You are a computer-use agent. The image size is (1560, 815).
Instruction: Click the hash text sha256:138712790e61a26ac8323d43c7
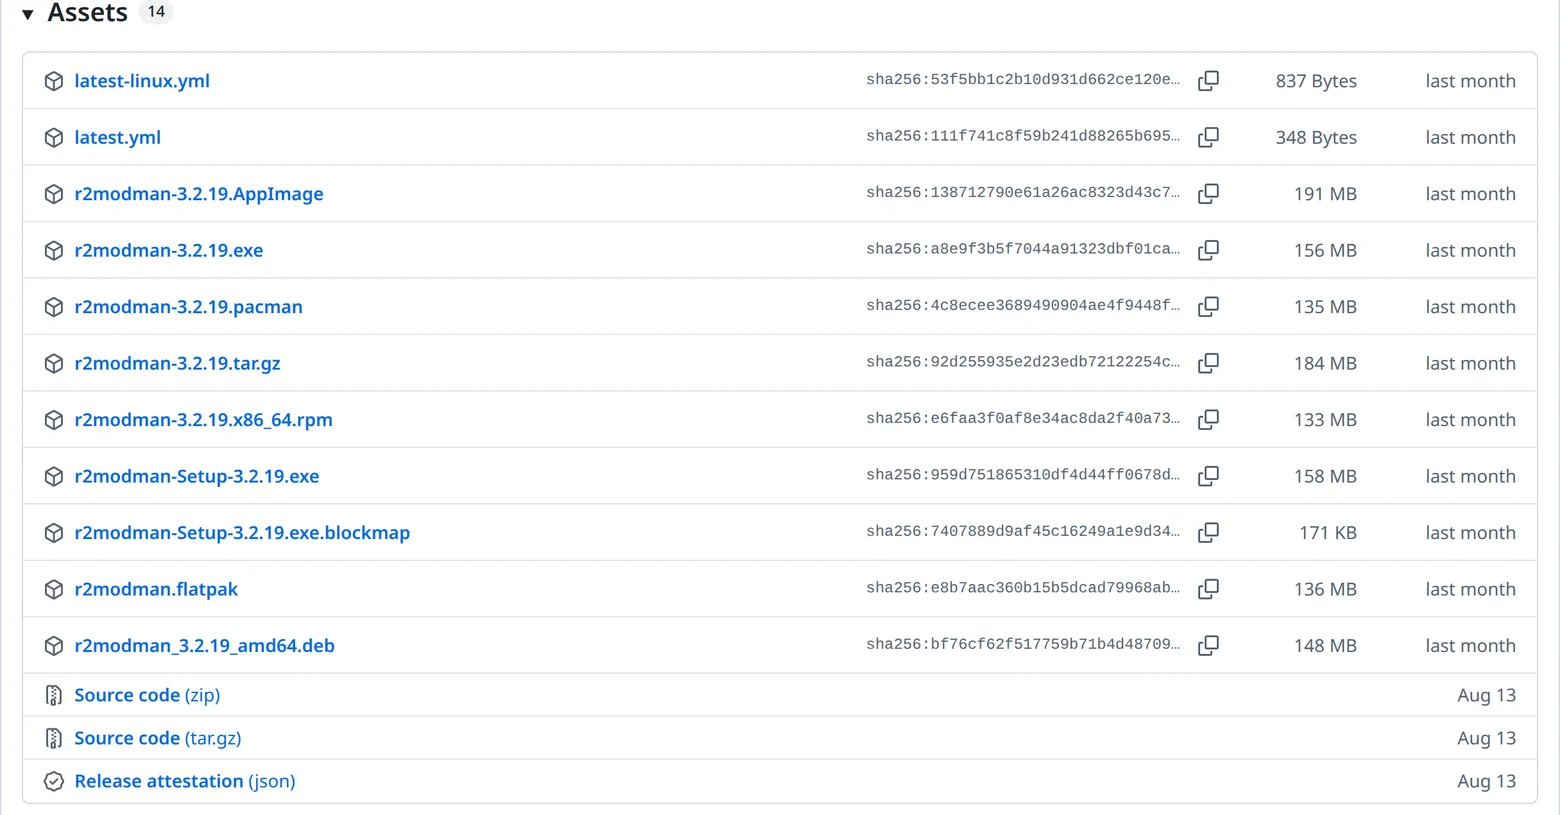(x=1023, y=193)
